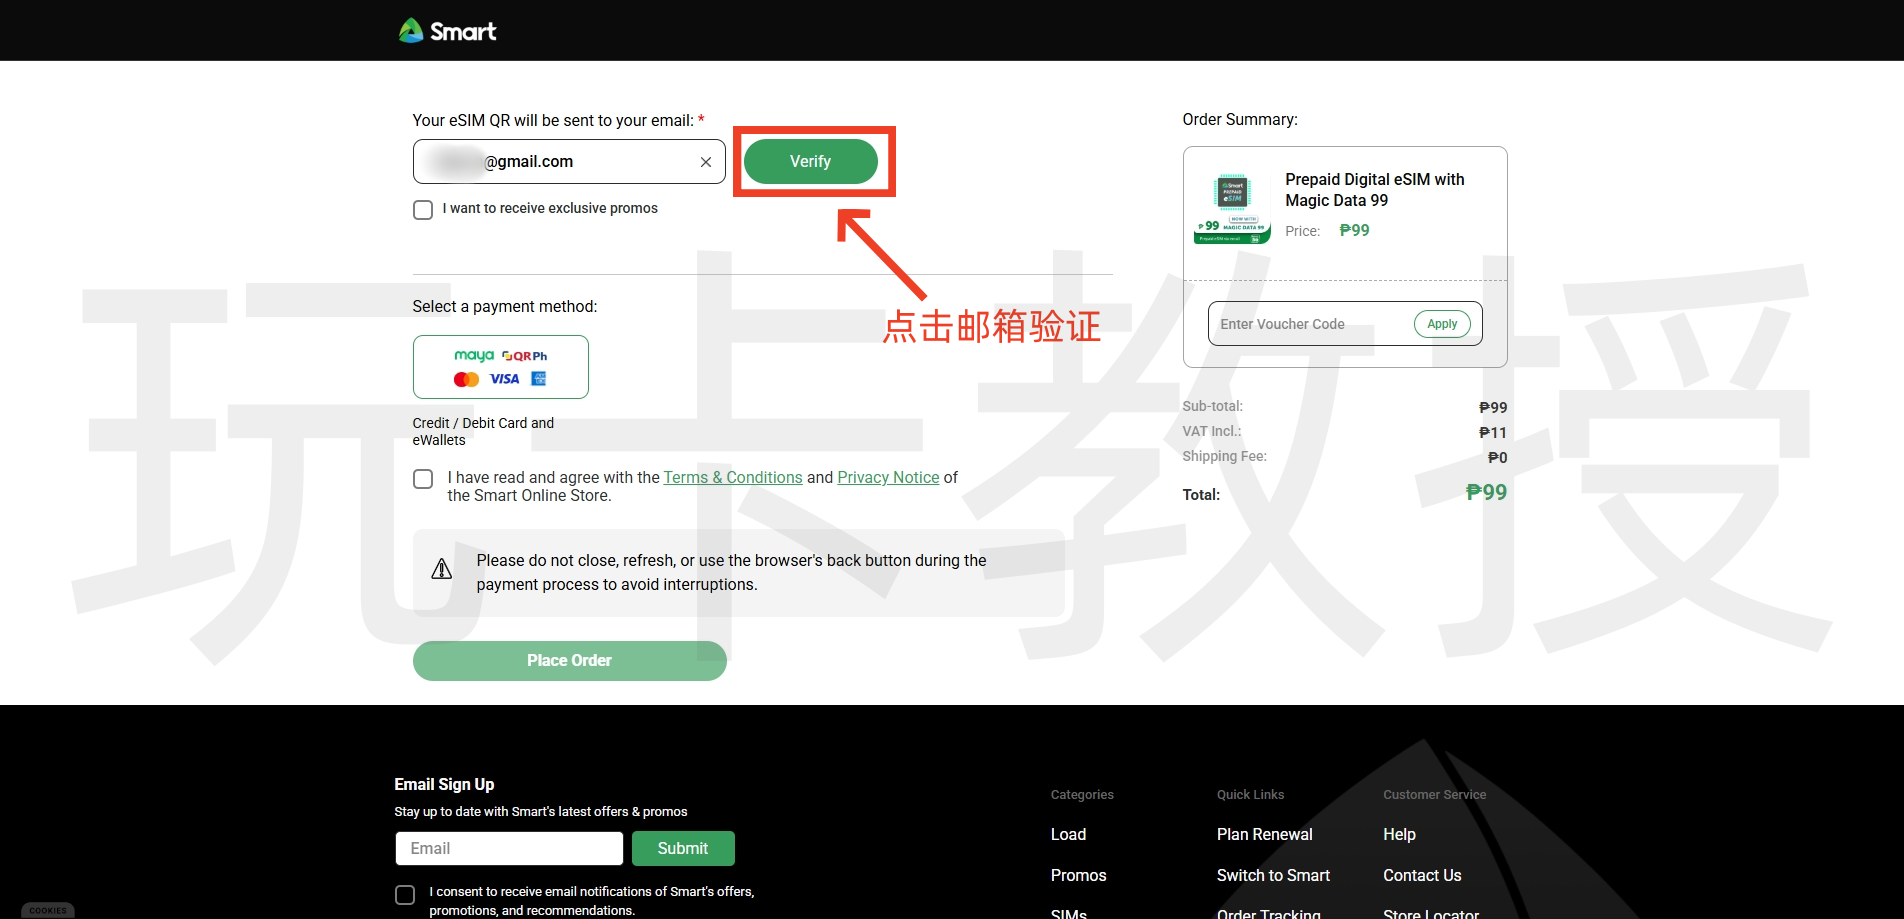The image size is (1904, 919).
Task: Open Privacy Notice link
Action: (x=888, y=477)
